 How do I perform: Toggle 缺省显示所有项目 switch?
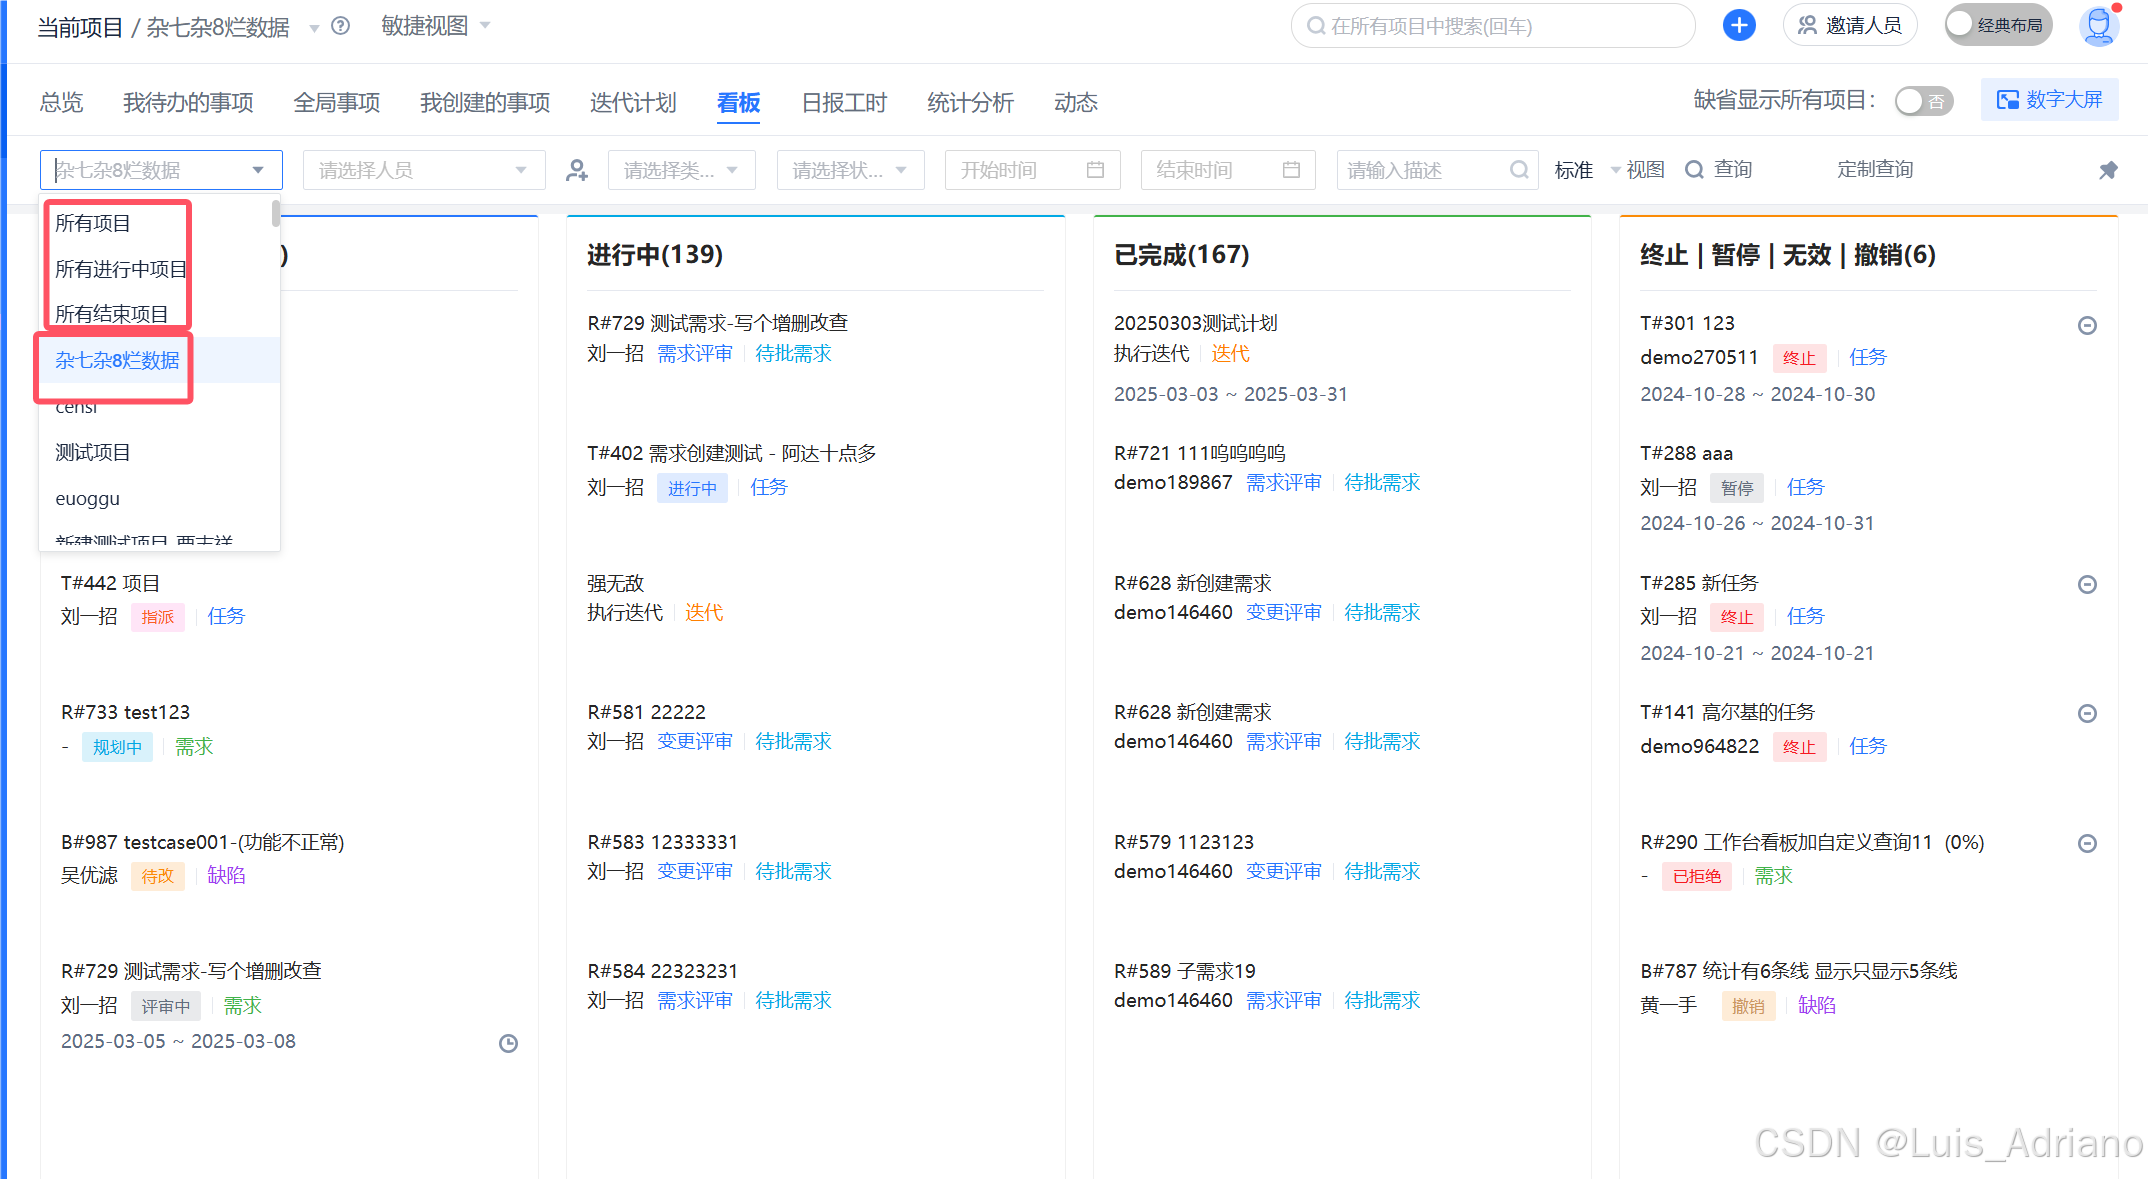pyautogui.click(x=1923, y=101)
